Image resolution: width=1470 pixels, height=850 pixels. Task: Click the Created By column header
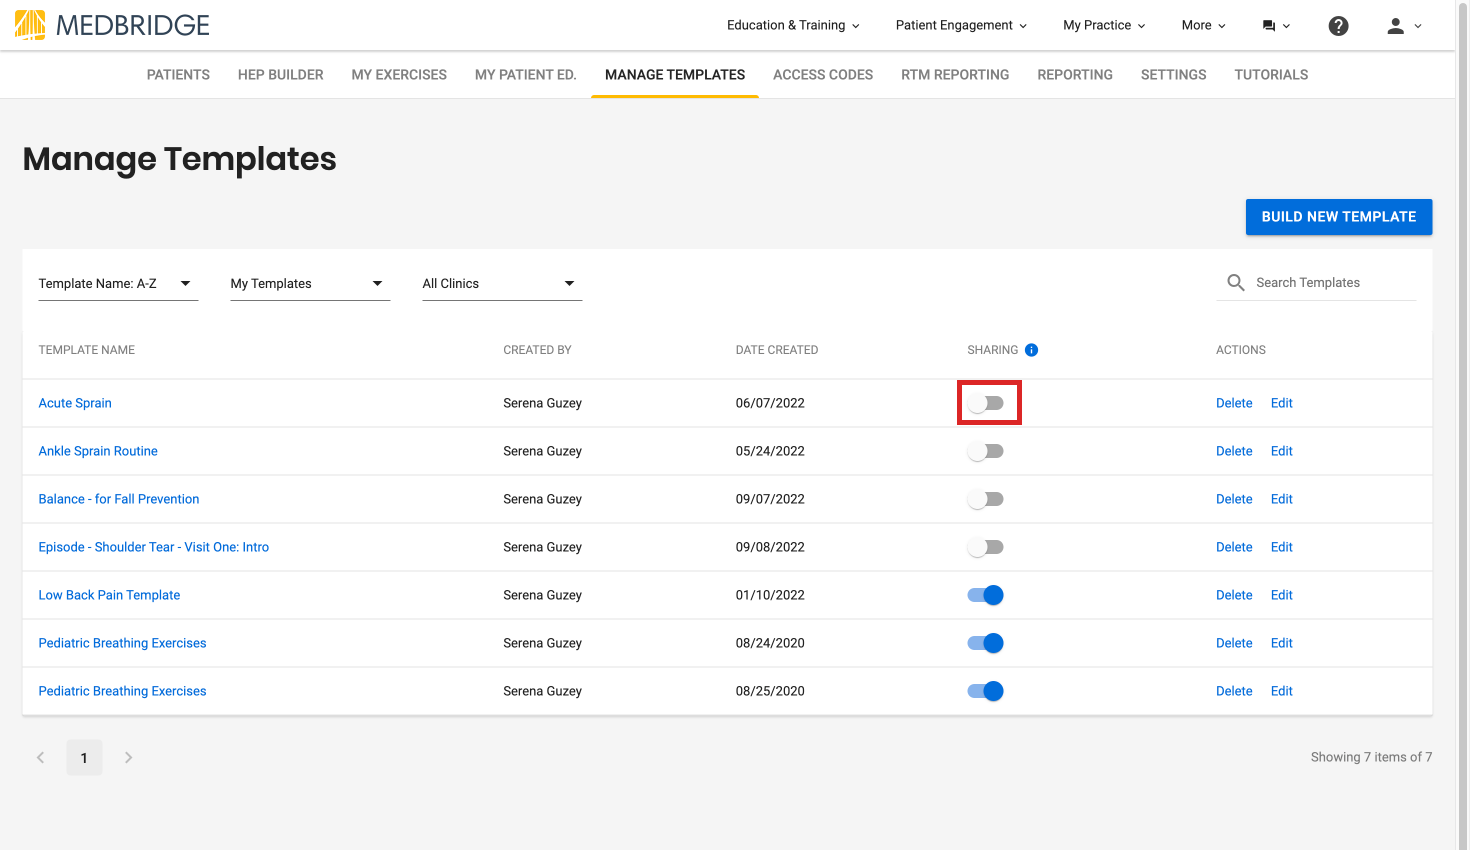click(537, 350)
